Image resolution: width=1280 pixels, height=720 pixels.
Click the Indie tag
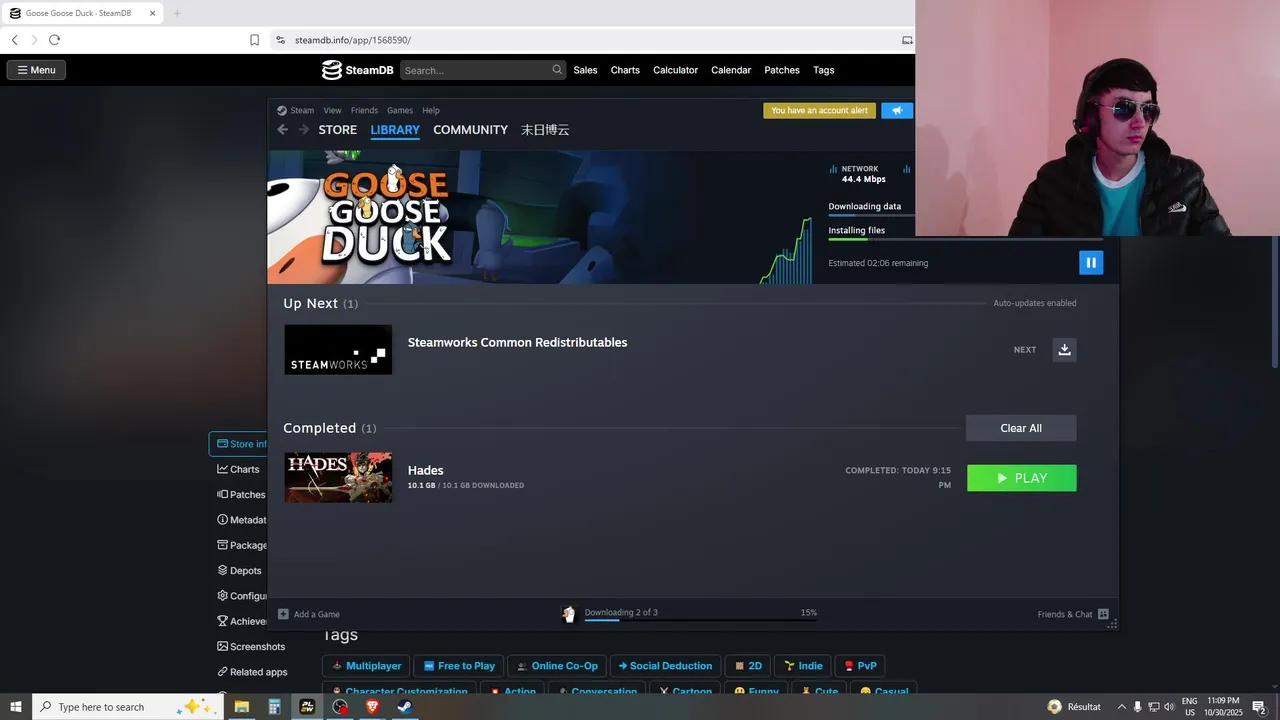[803, 666]
